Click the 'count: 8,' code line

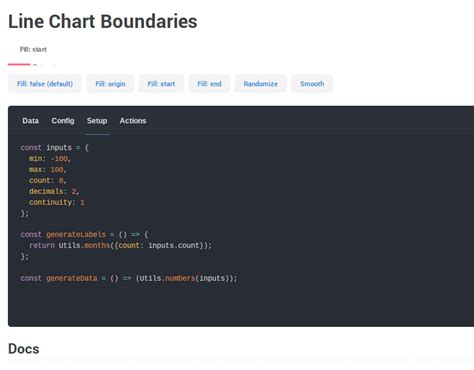[x=48, y=181]
